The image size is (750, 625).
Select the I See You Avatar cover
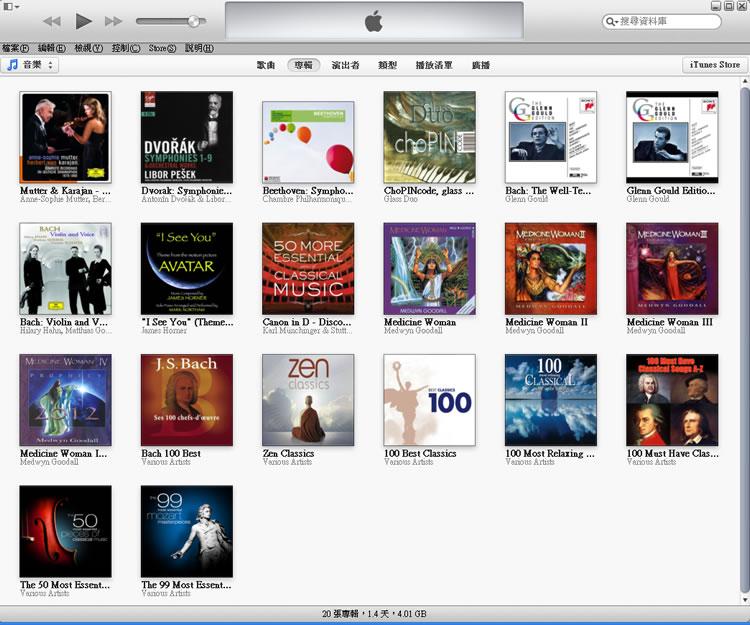[187, 269]
